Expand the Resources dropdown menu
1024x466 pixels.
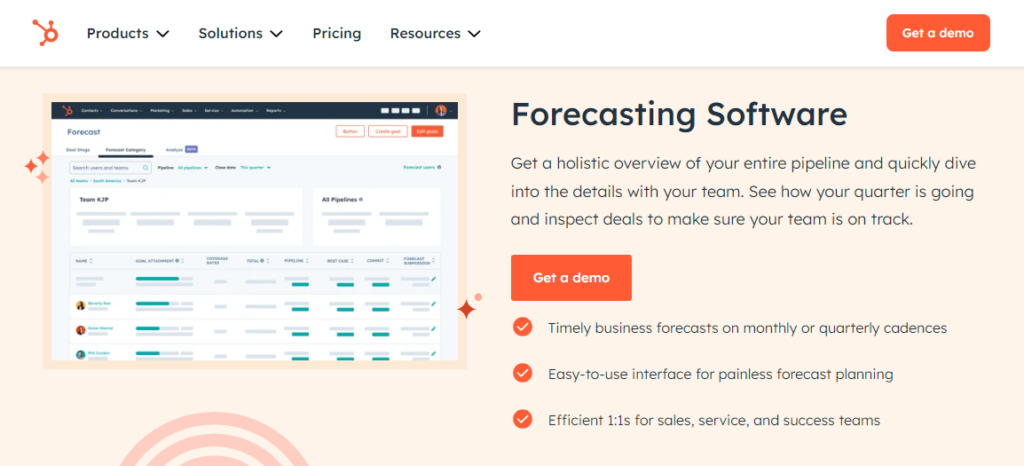pyautogui.click(x=435, y=33)
